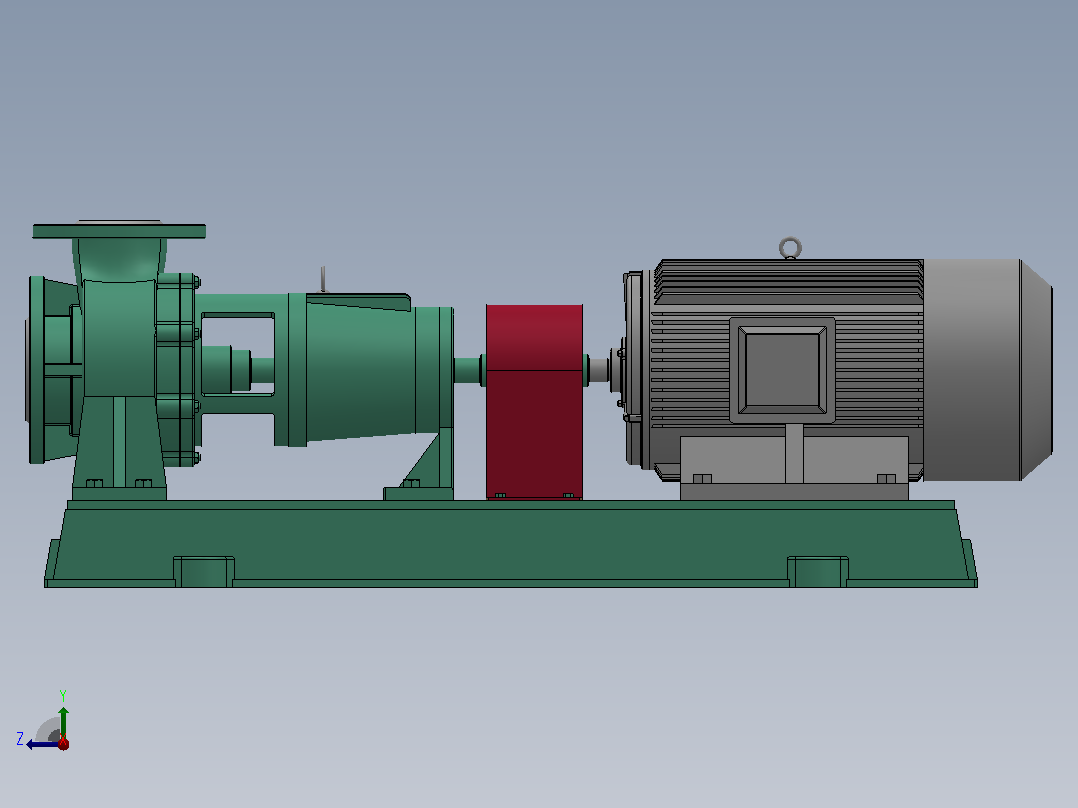Click the blue Z axis arrow on triad

40,744
